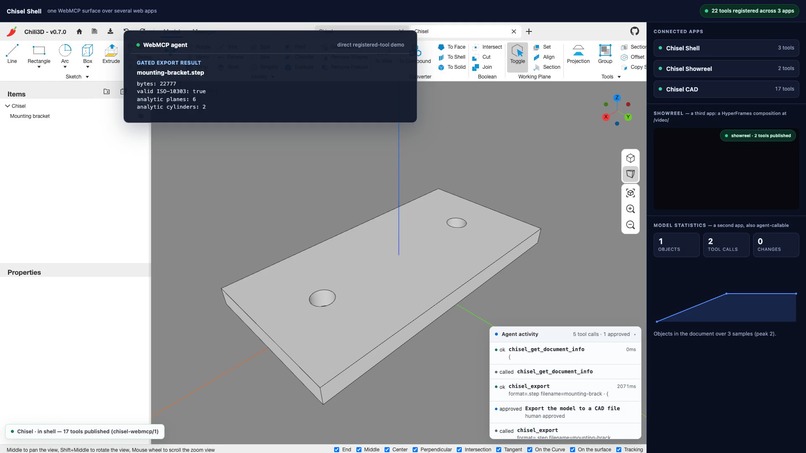Image resolution: width=806 pixels, height=453 pixels.
Task: Open Chisel Shell connected app
Action: [726, 48]
